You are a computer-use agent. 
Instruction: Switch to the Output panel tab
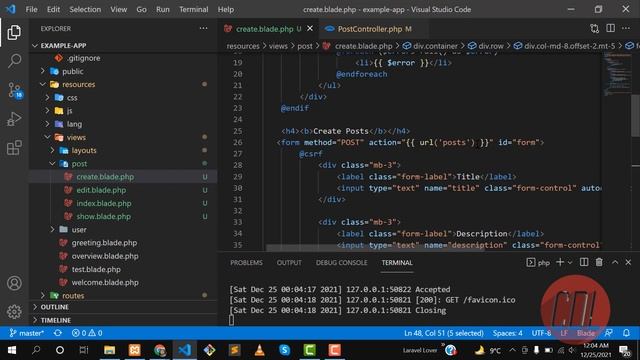pos(289,262)
